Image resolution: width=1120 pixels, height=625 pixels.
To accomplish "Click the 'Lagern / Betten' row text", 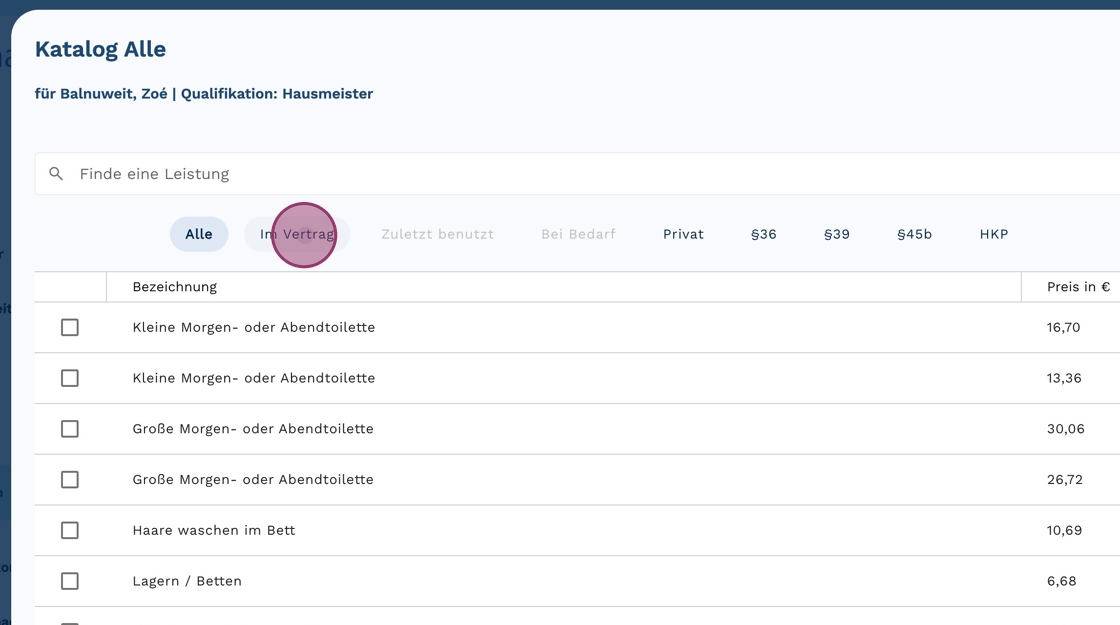I will click(x=187, y=581).
